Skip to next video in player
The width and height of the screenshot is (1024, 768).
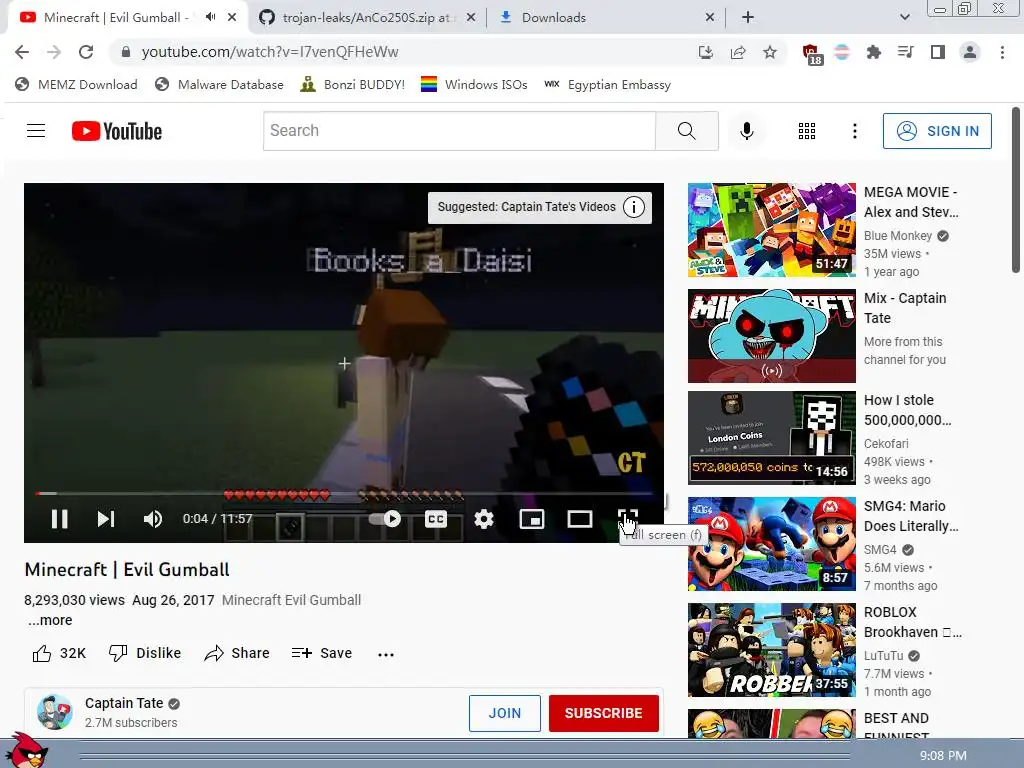(106, 519)
